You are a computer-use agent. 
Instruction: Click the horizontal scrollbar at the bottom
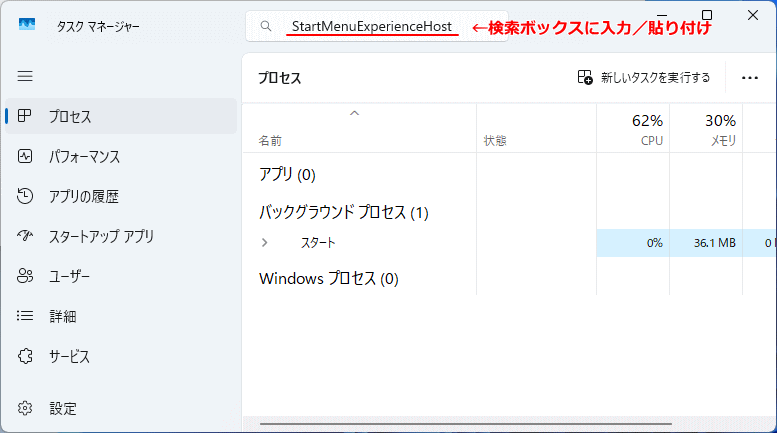click(466, 424)
